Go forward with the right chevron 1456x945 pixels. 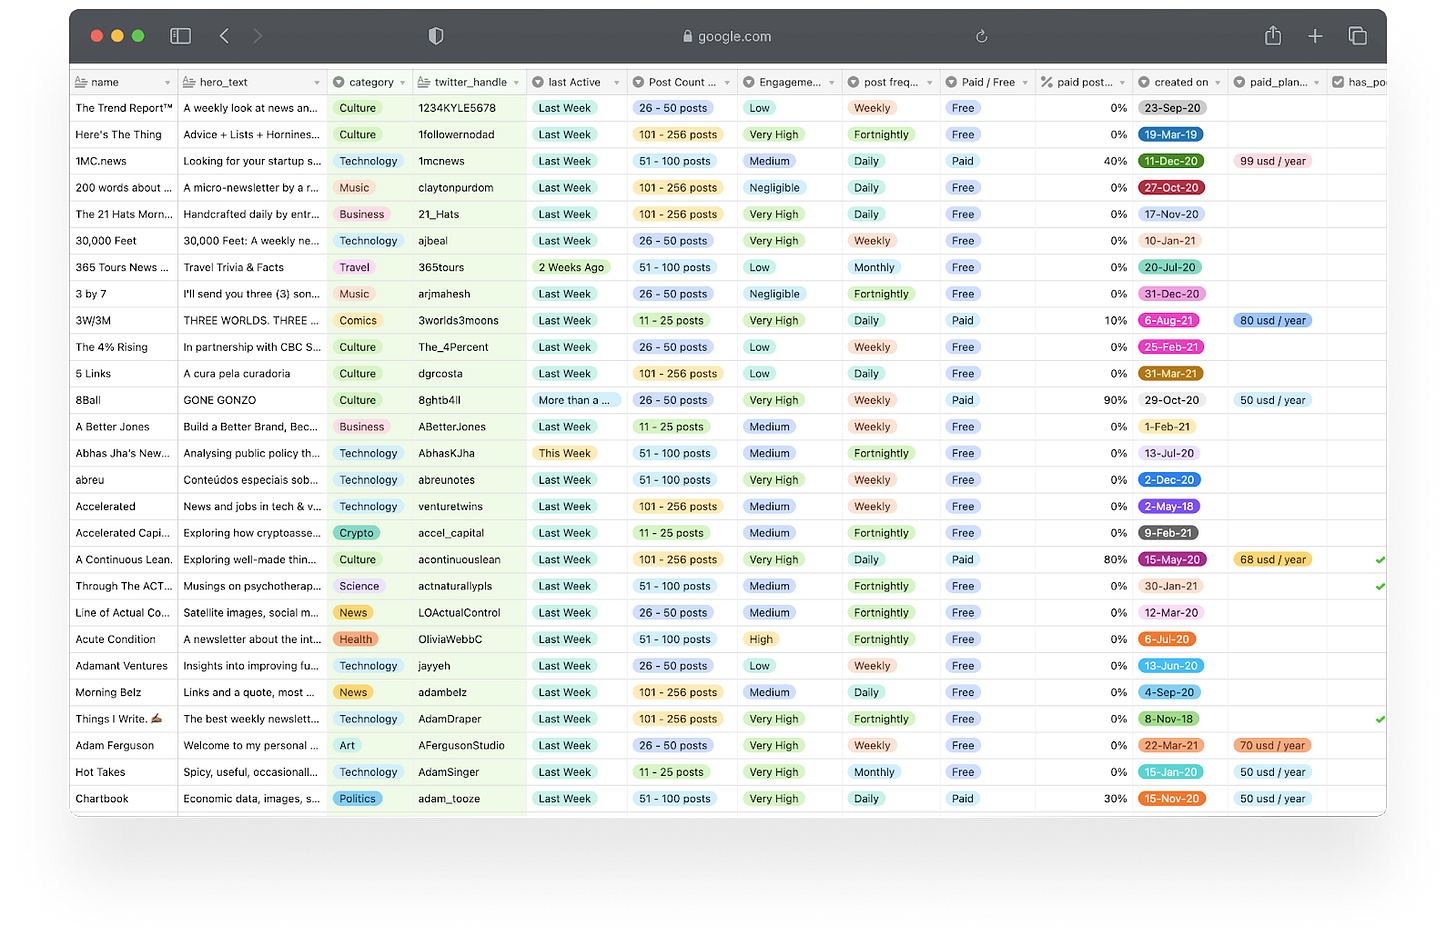tap(258, 36)
